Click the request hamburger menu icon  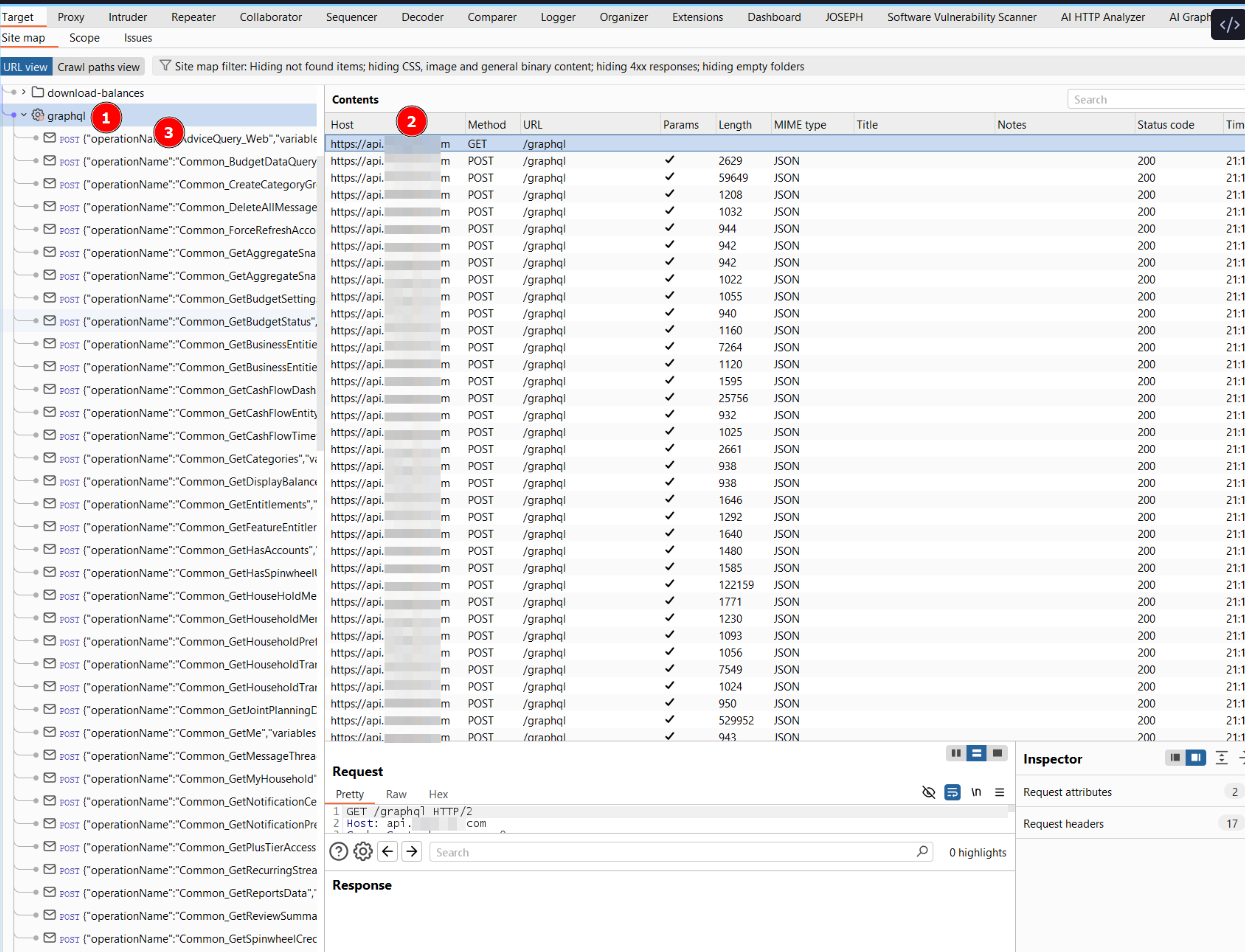pyautogui.click(x=999, y=792)
